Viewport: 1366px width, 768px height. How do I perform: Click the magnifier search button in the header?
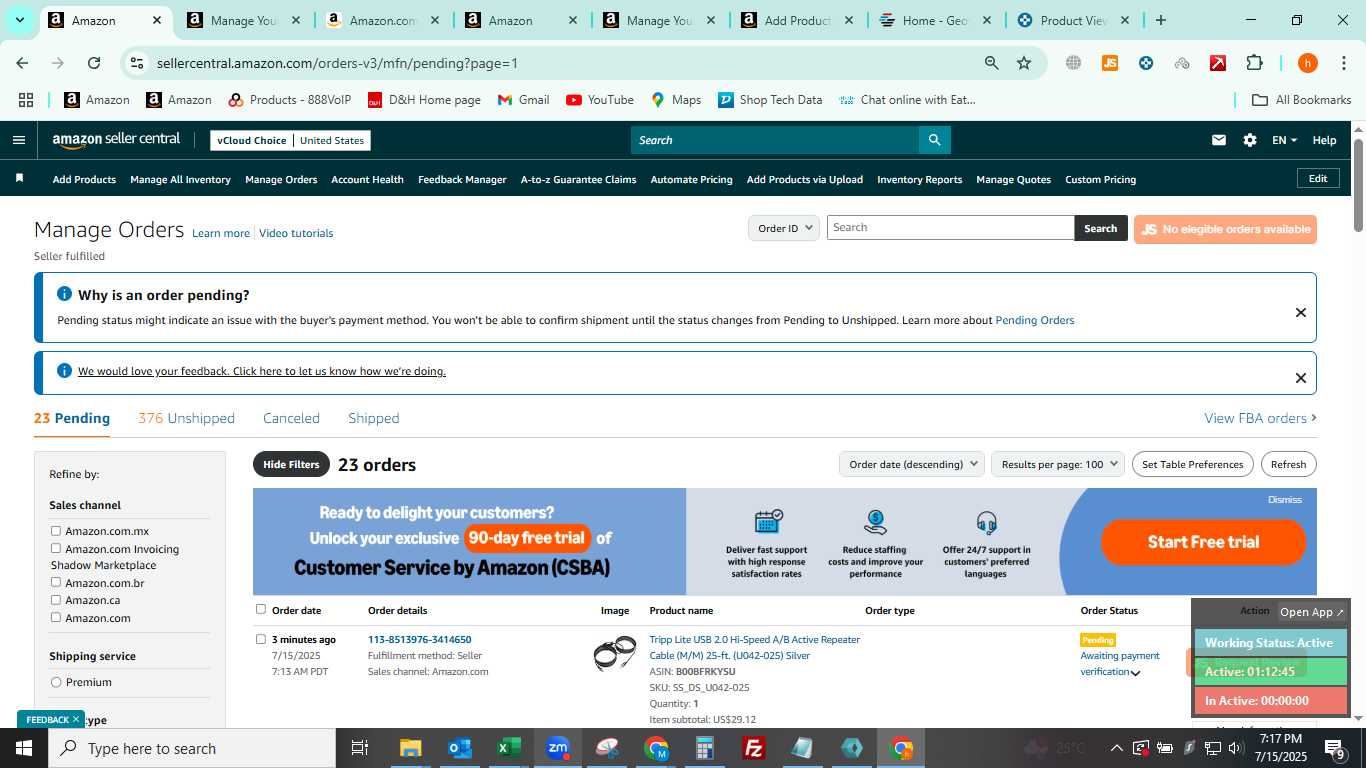pos(934,140)
